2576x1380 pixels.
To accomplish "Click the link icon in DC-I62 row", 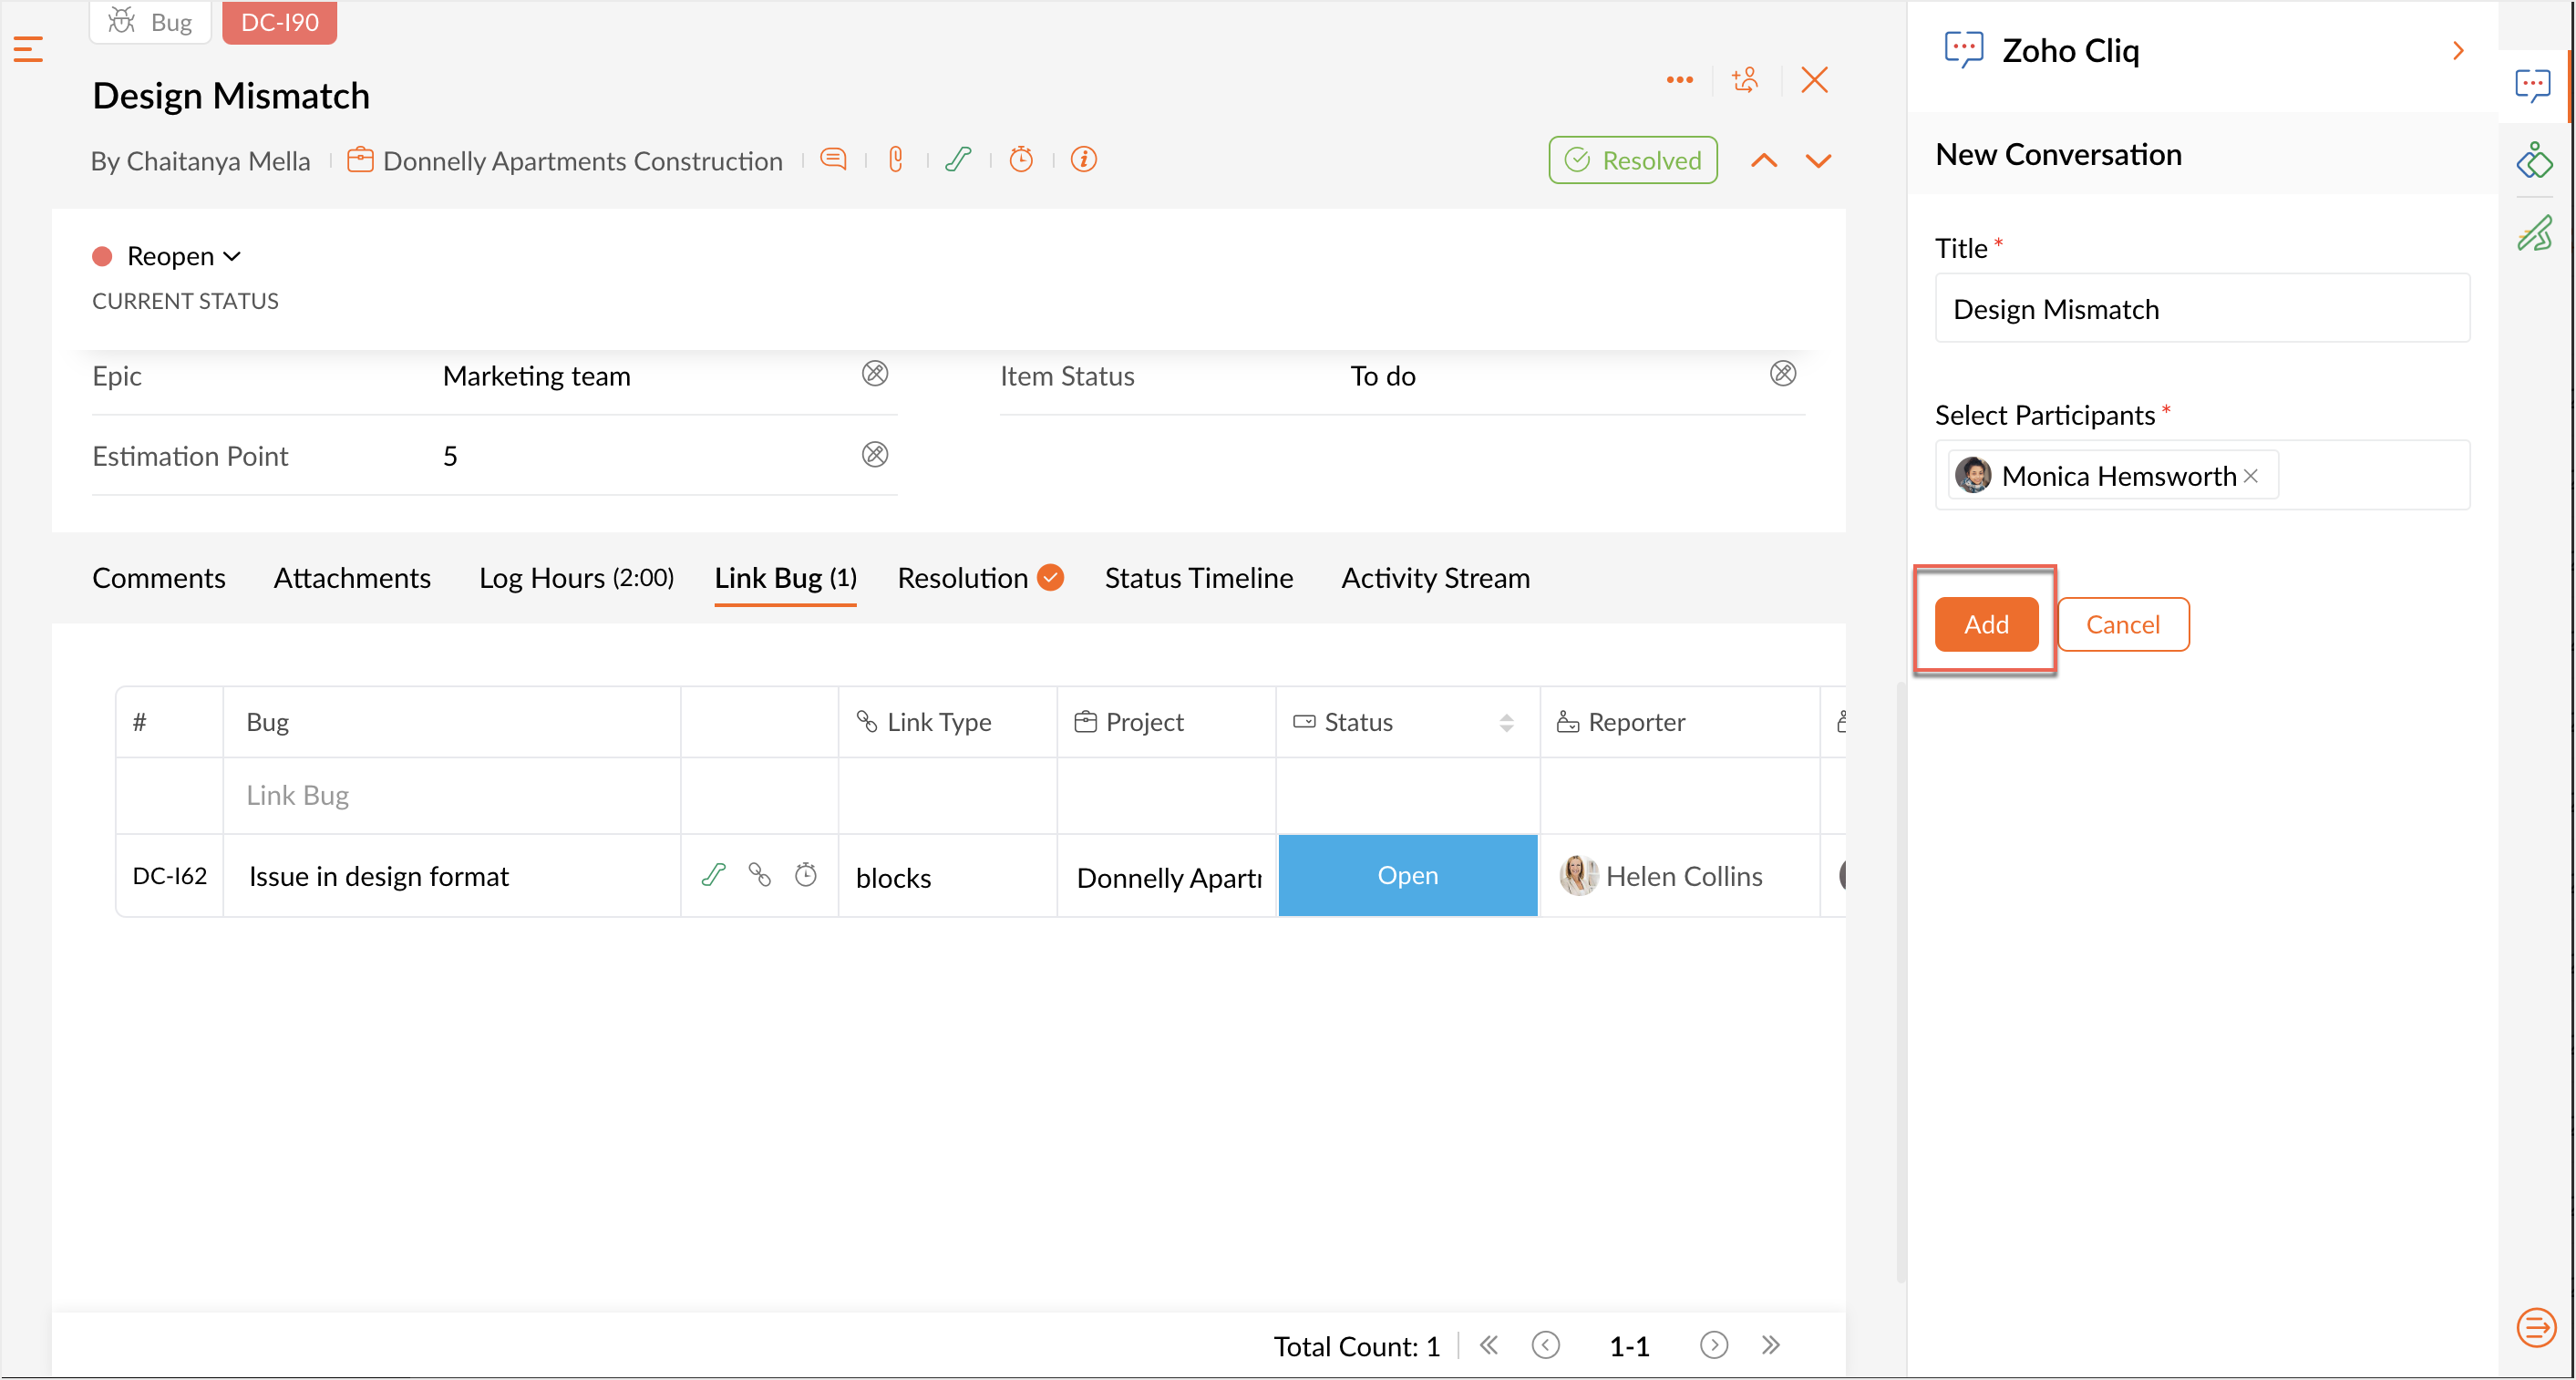I will 760,875.
